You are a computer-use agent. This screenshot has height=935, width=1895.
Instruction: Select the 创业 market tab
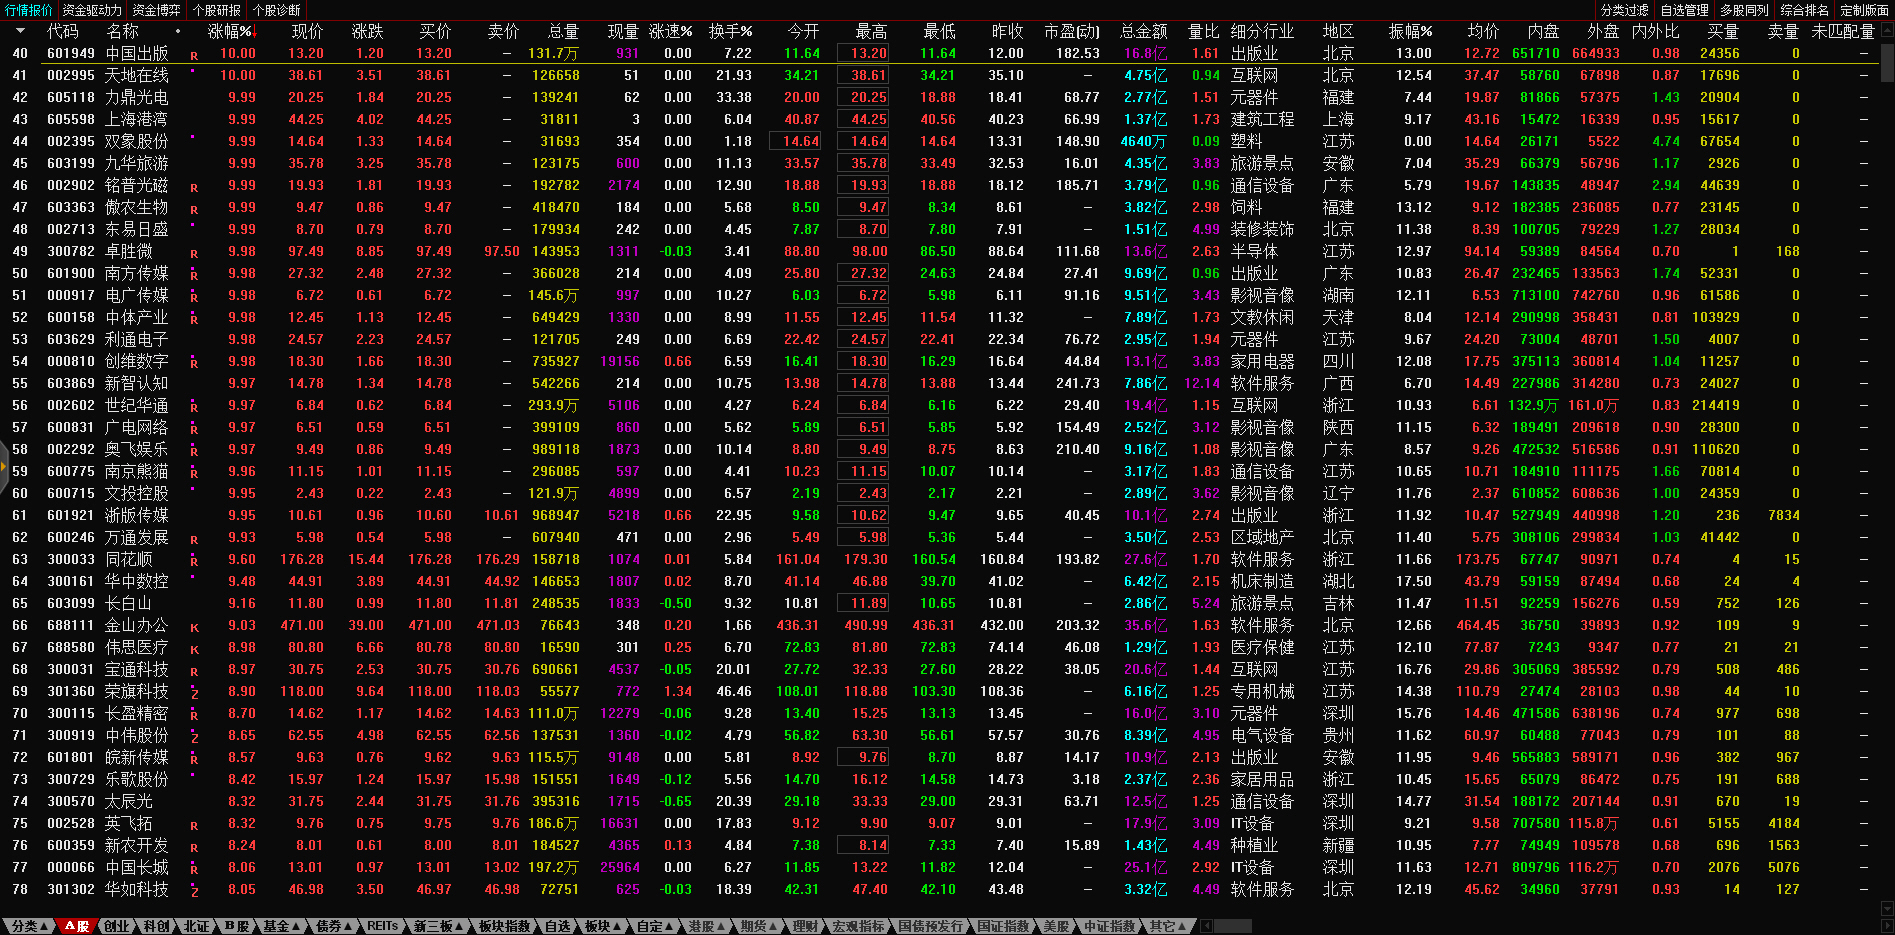point(116,926)
